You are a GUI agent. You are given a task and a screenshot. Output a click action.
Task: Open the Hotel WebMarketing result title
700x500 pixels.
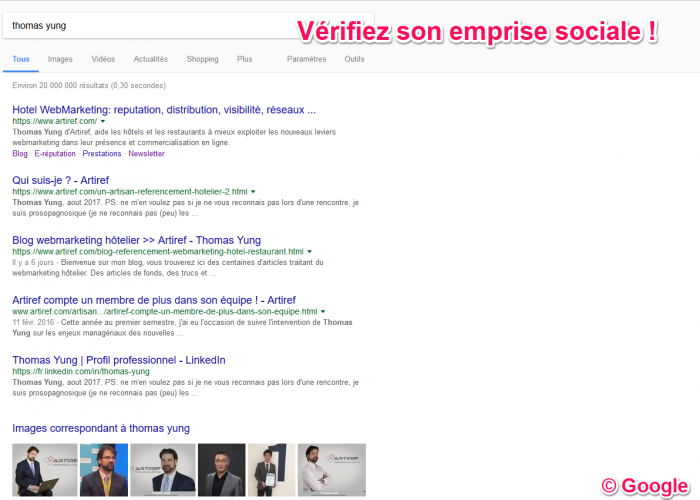tap(164, 110)
